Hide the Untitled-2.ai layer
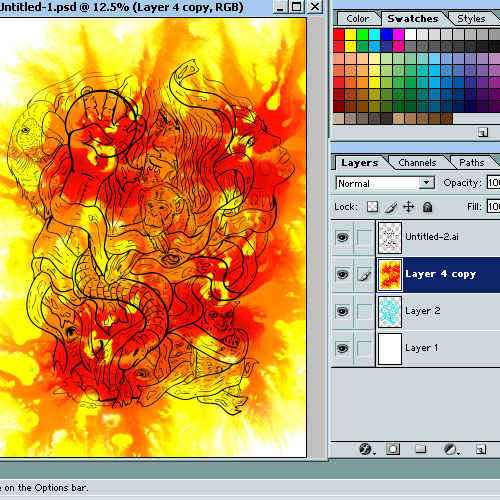Screen dimensions: 500x500 point(342,238)
